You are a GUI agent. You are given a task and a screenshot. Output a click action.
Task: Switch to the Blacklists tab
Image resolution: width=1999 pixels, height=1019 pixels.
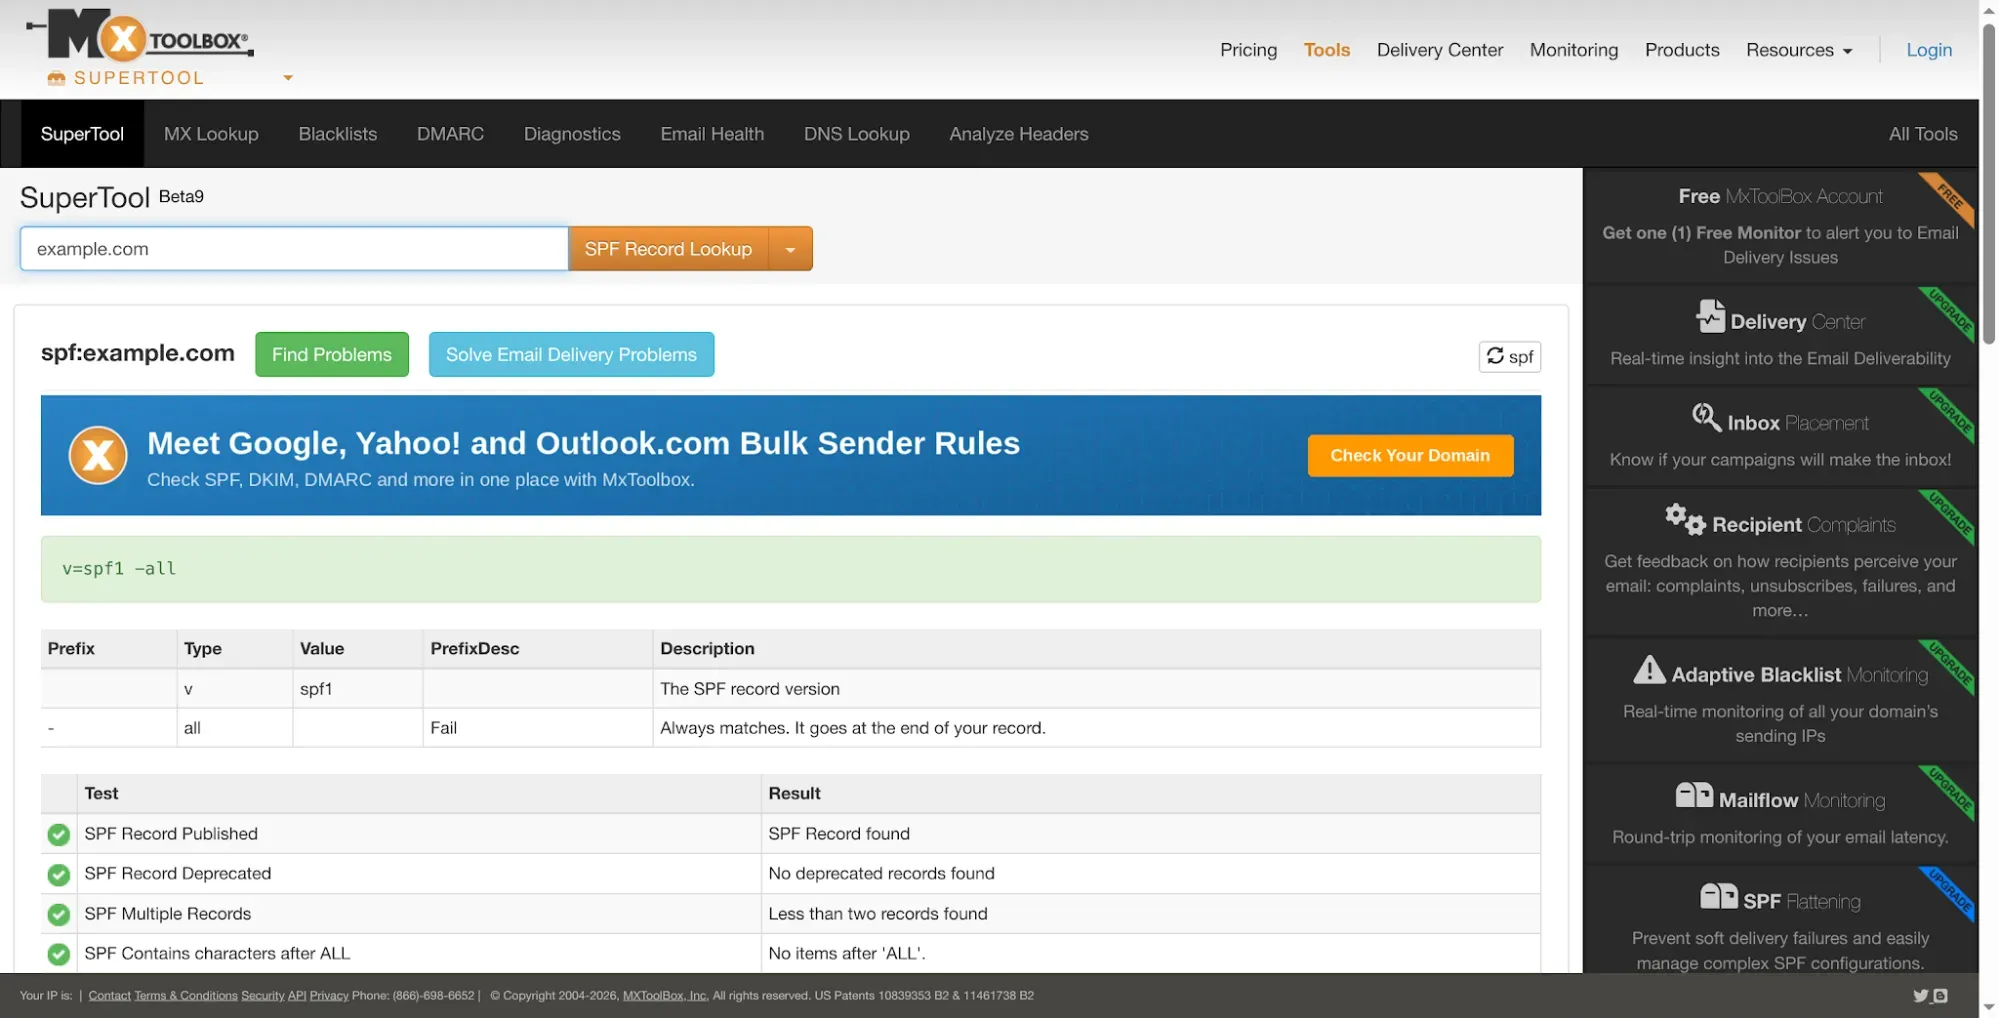[x=337, y=134]
